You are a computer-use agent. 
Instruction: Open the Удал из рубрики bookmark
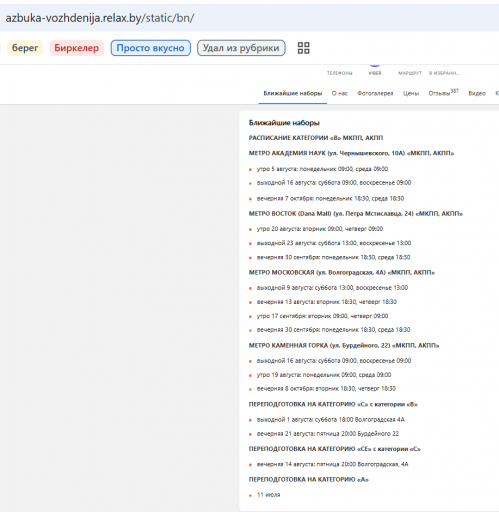coord(241,48)
